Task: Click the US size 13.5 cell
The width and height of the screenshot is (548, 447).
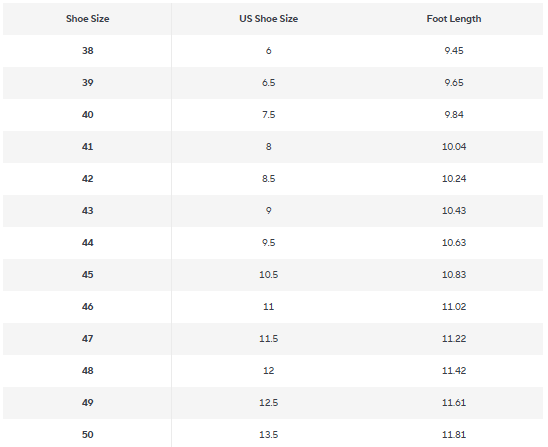Action: click(268, 434)
